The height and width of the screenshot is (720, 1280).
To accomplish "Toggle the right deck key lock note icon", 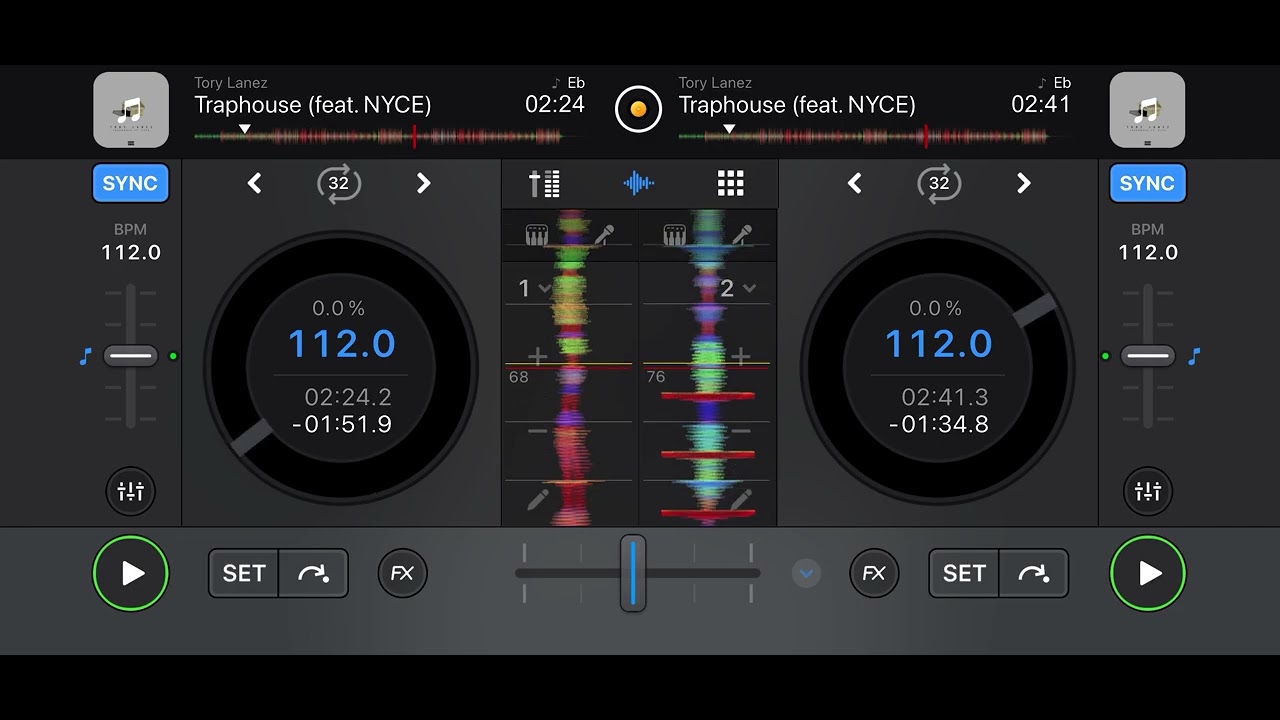I will (1194, 356).
